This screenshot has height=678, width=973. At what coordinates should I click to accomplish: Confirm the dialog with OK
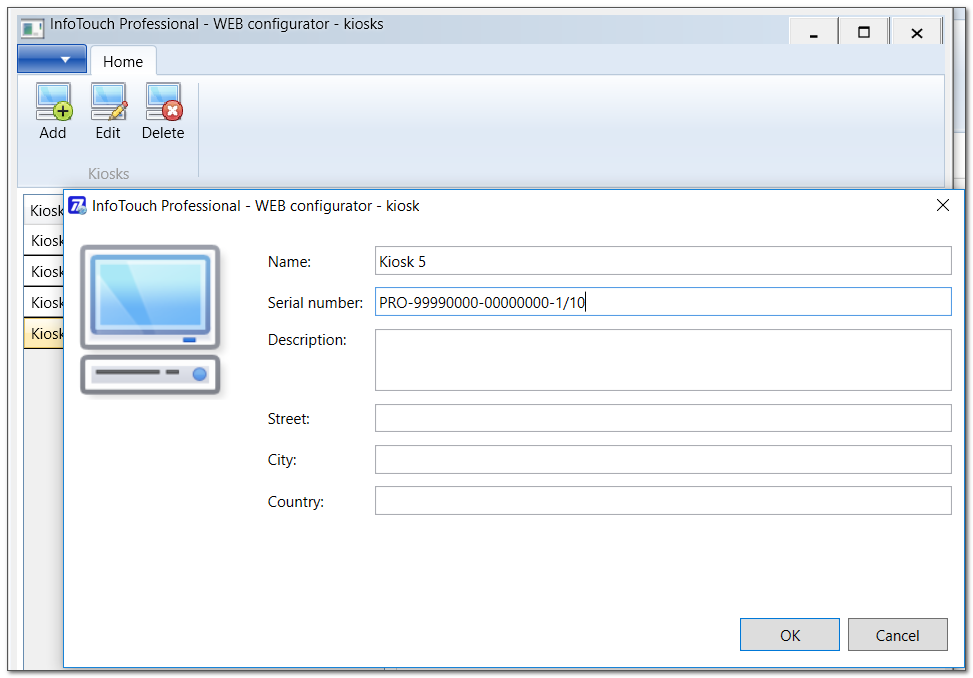pyautogui.click(x=789, y=635)
